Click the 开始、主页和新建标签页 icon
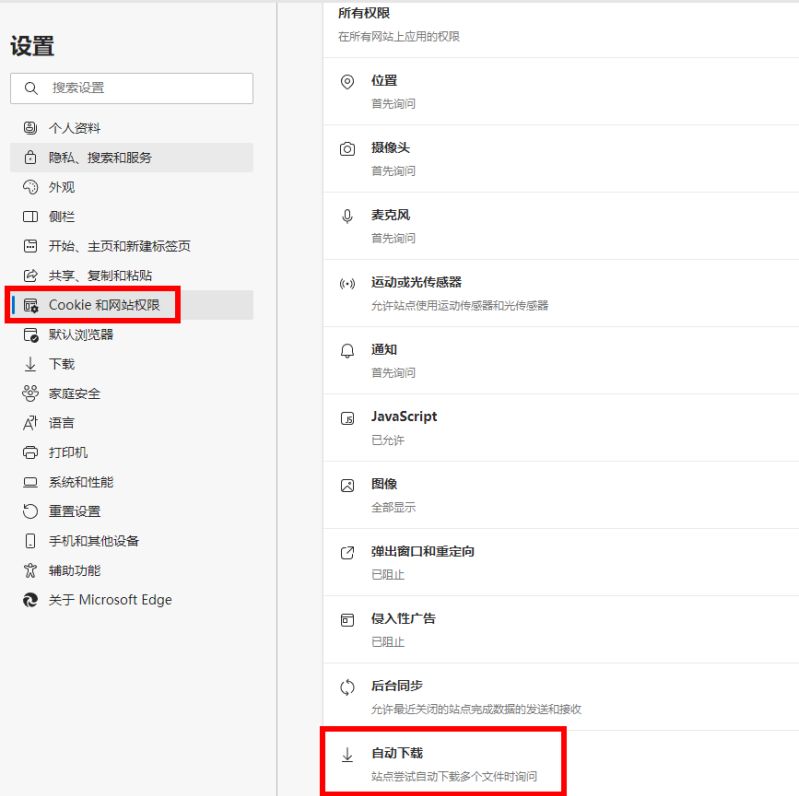Screen dimensions: 799x796 point(30,246)
